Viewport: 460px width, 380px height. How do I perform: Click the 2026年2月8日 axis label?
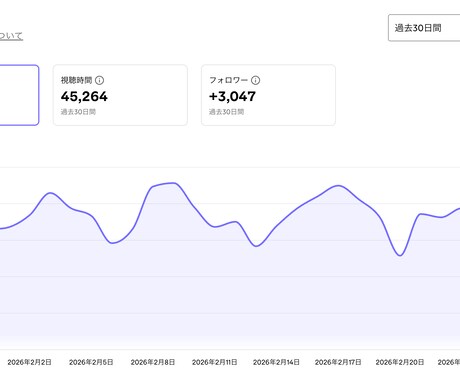pyautogui.click(x=153, y=362)
